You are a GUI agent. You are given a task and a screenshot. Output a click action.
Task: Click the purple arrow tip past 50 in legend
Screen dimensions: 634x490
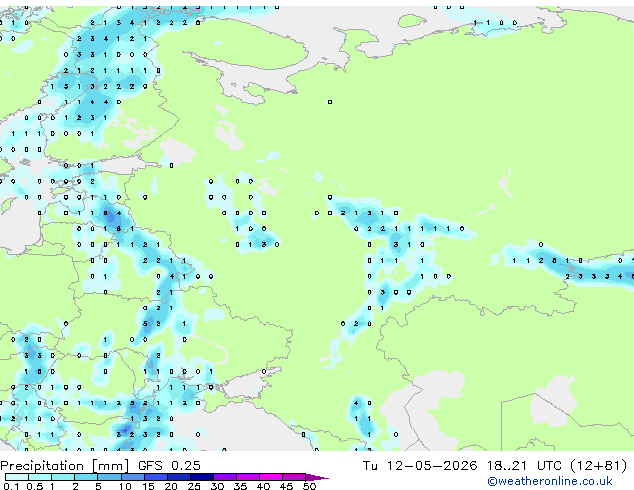click(x=317, y=477)
